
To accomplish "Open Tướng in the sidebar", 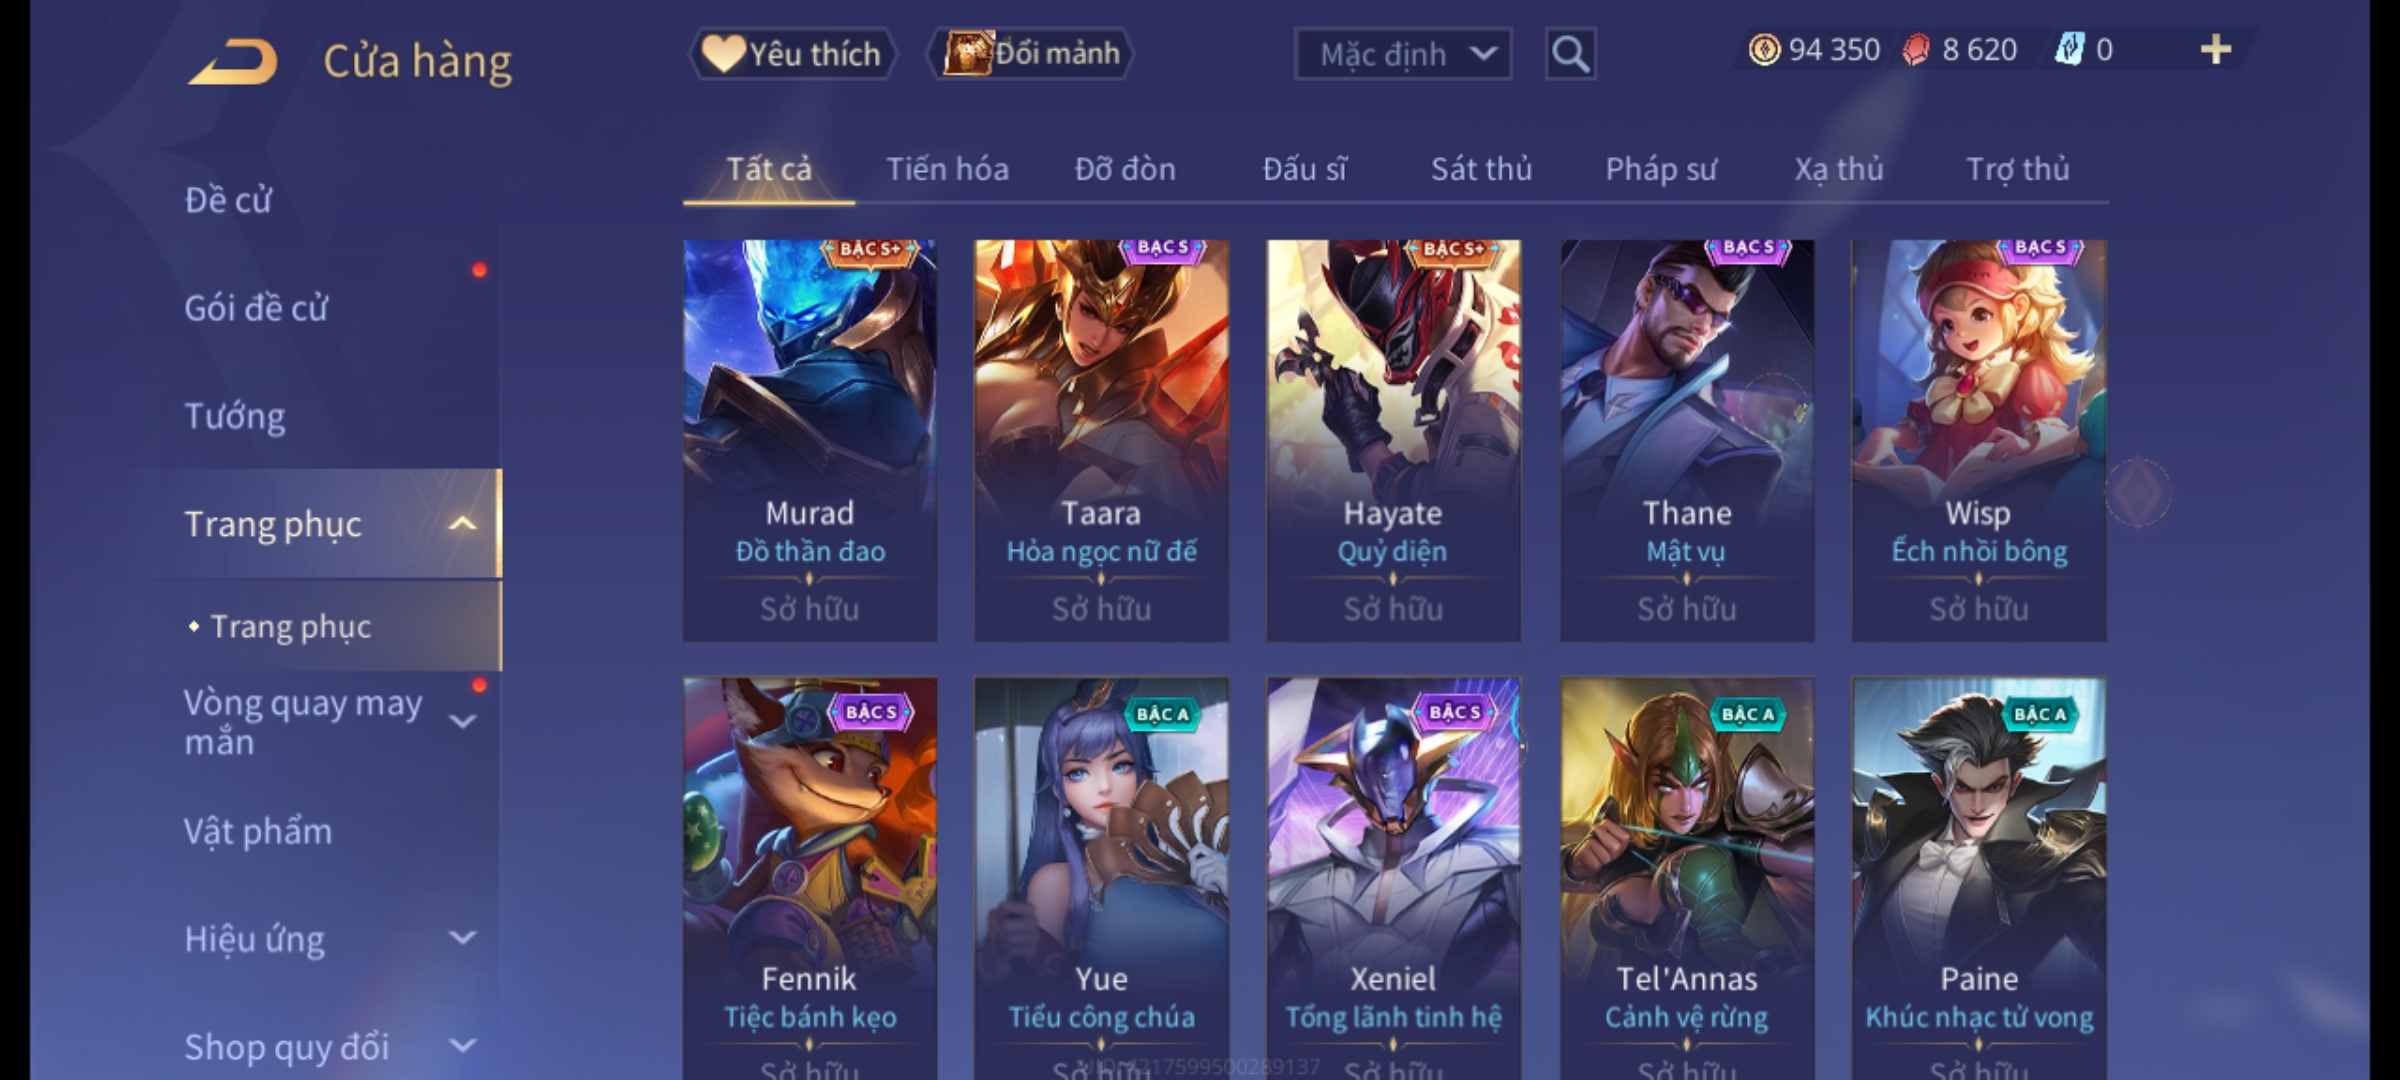I will (x=235, y=416).
